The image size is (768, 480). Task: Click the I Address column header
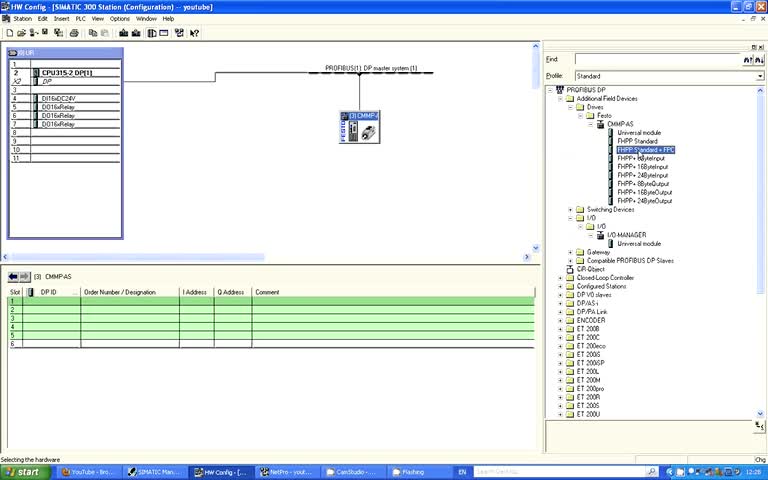click(x=197, y=292)
